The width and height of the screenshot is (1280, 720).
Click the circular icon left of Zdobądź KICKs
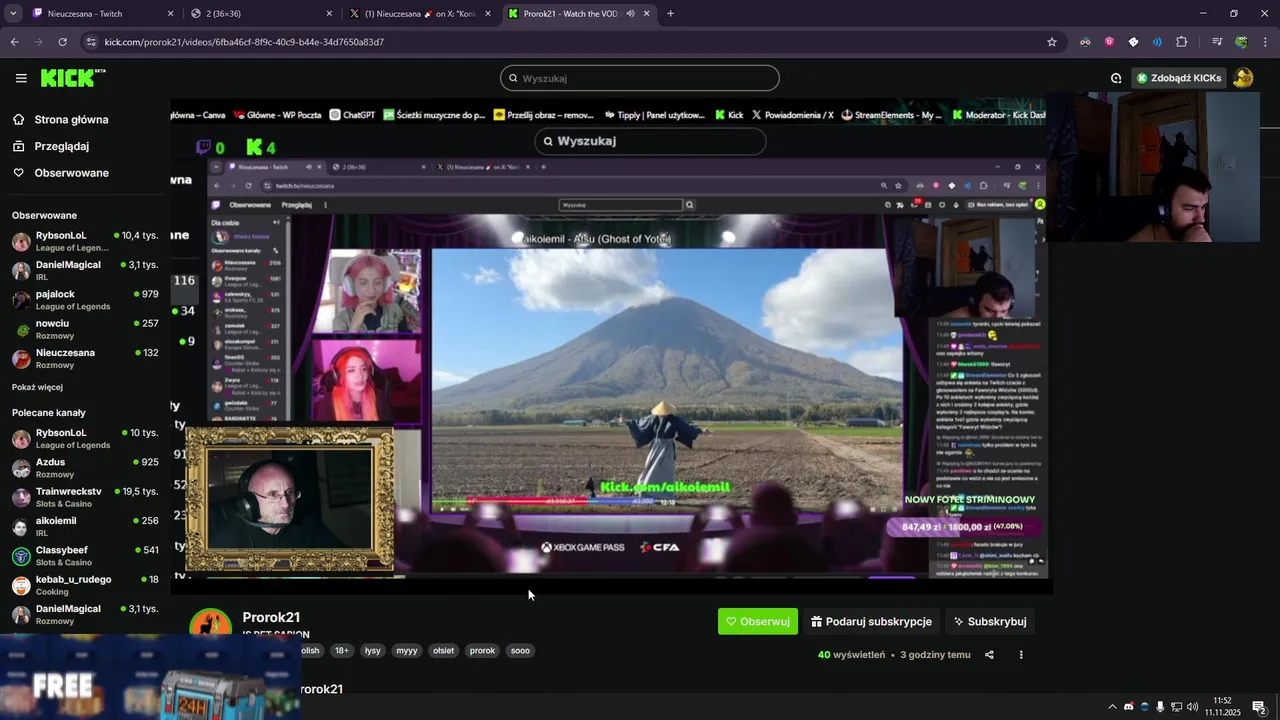[x=1116, y=78]
